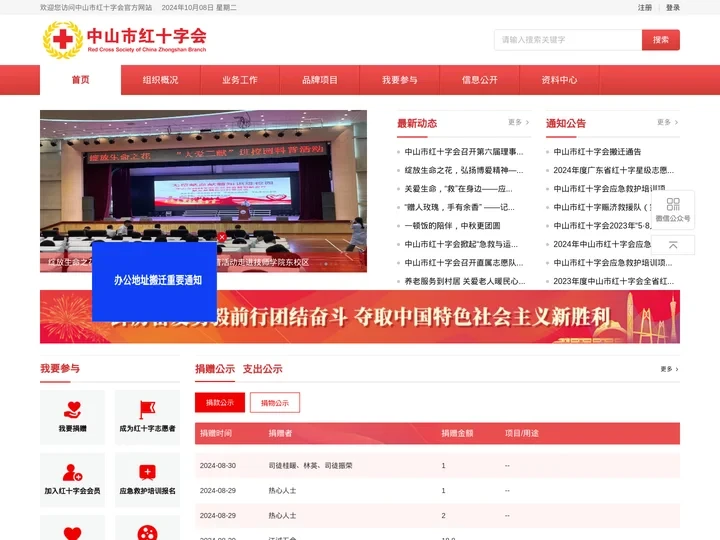Open 我要参与 navigation menu

399,80
